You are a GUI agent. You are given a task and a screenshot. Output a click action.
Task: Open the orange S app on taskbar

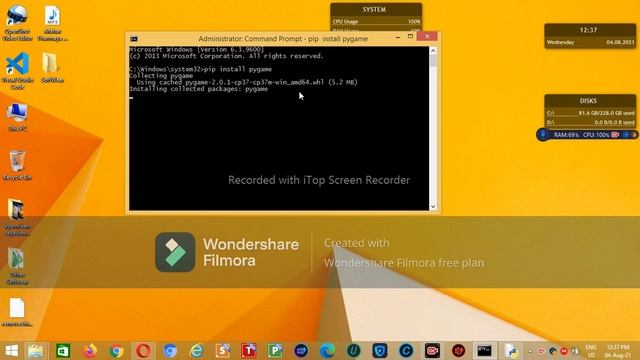tap(223, 351)
